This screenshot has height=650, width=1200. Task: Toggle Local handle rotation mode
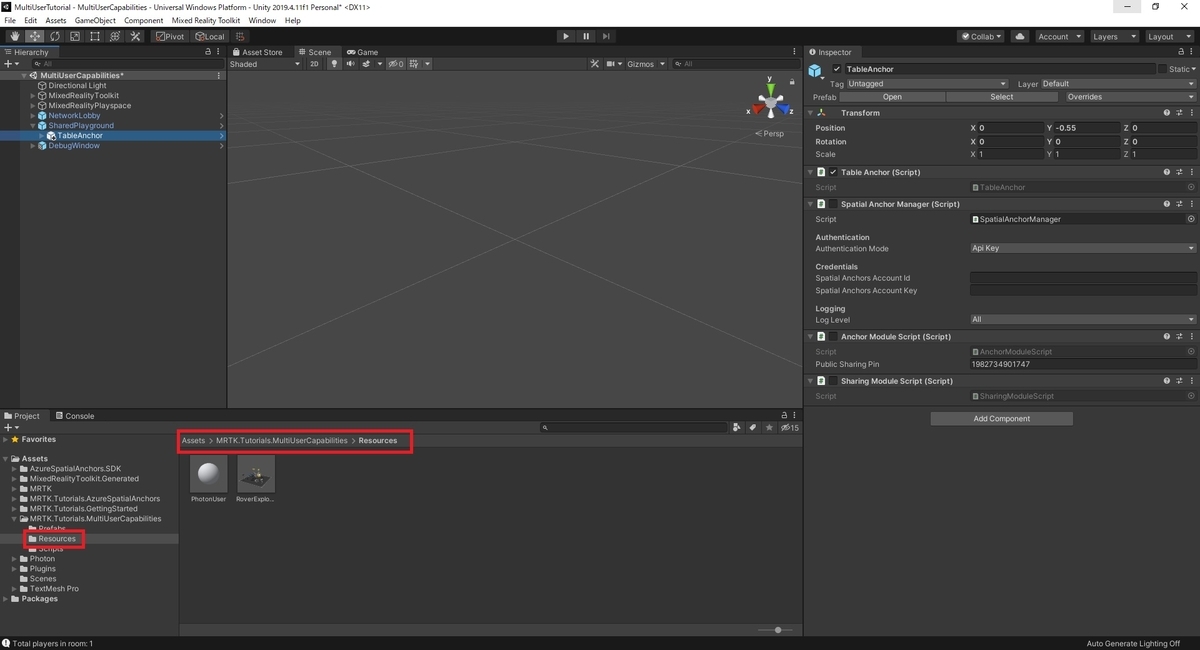coord(210,36)
